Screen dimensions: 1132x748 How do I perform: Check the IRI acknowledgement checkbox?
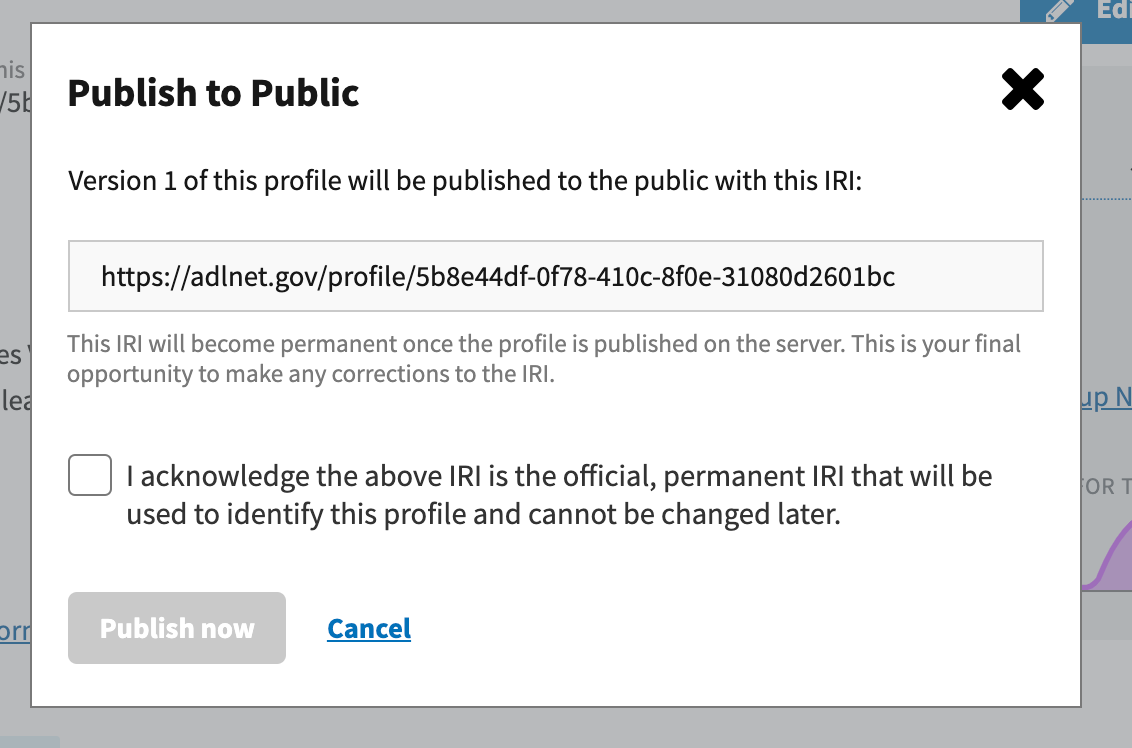click(90, 475)
